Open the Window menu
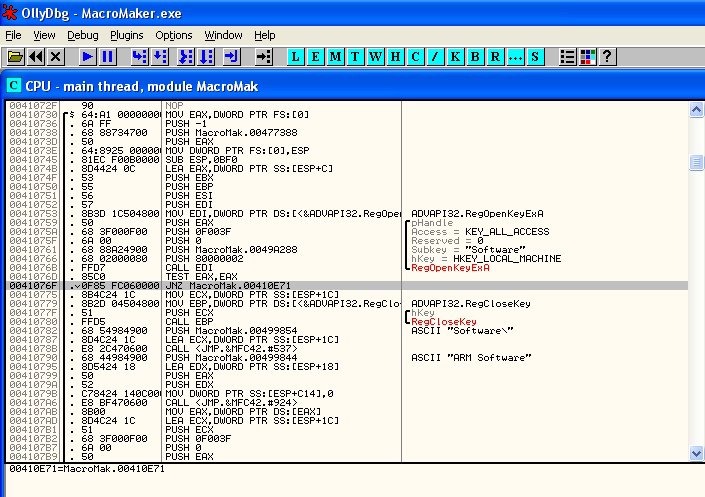Image resolution: width=705 pixels, height=497 pixels. click(x=223, y=35)
